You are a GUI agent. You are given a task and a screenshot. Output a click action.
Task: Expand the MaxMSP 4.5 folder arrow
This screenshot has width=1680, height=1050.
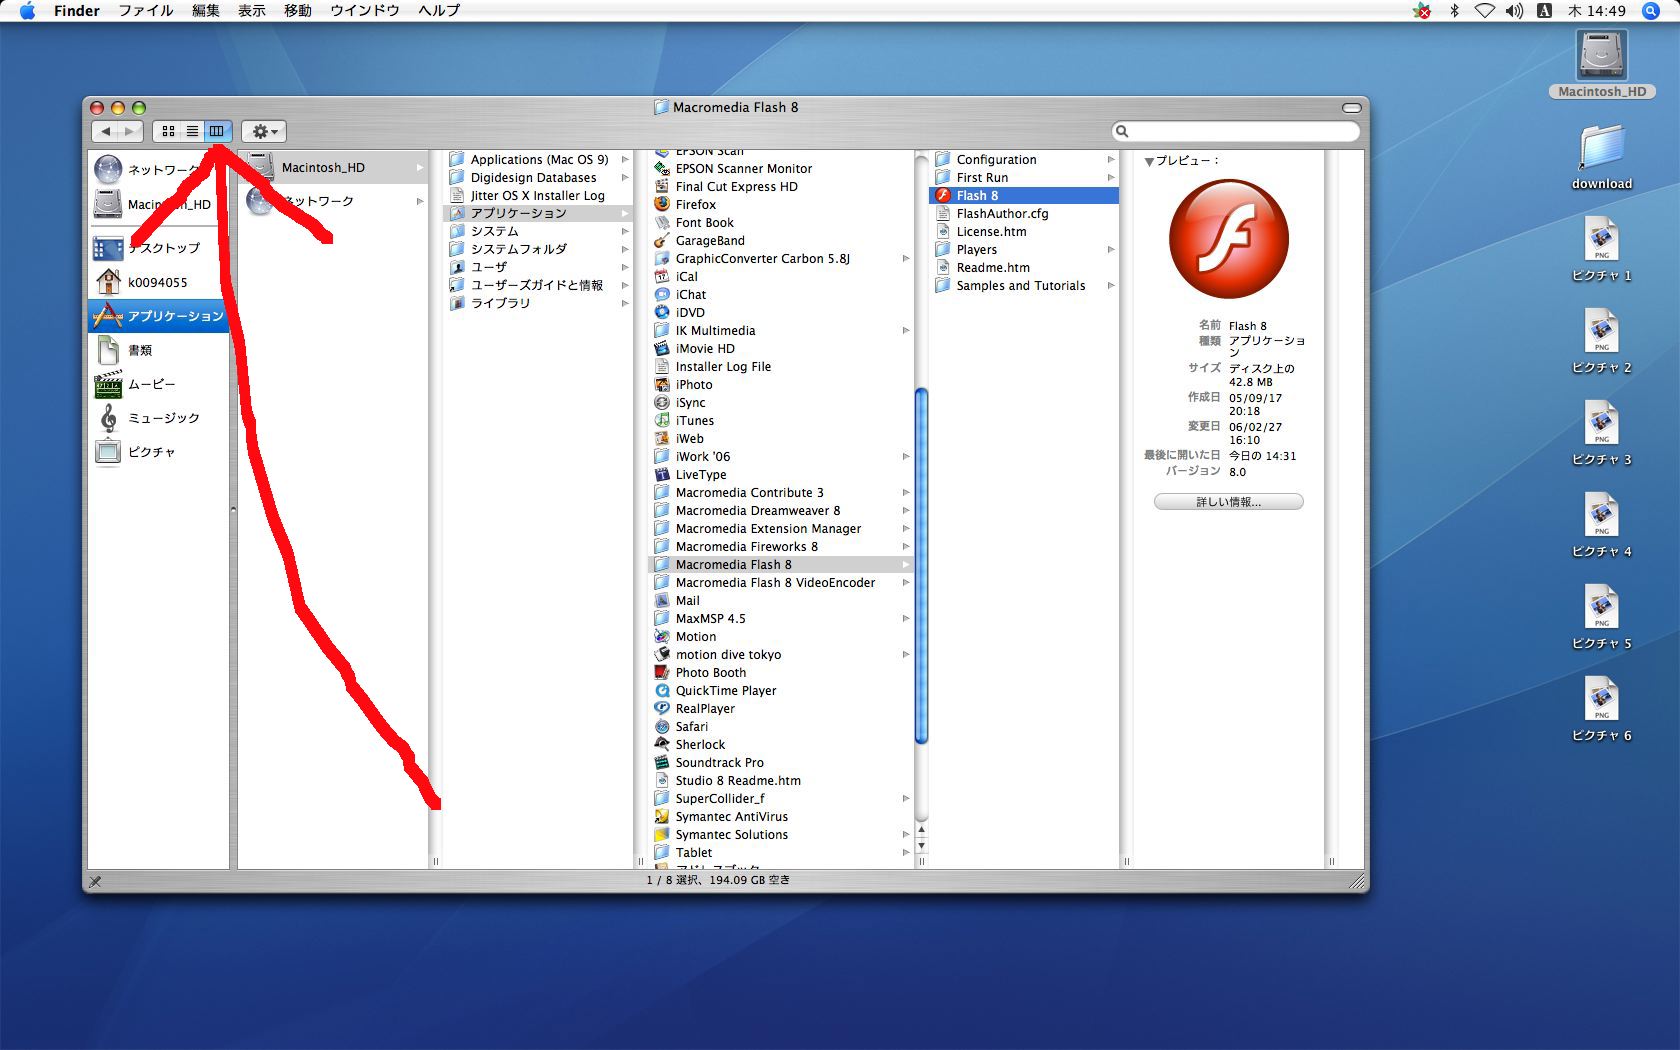click(906, 618)
